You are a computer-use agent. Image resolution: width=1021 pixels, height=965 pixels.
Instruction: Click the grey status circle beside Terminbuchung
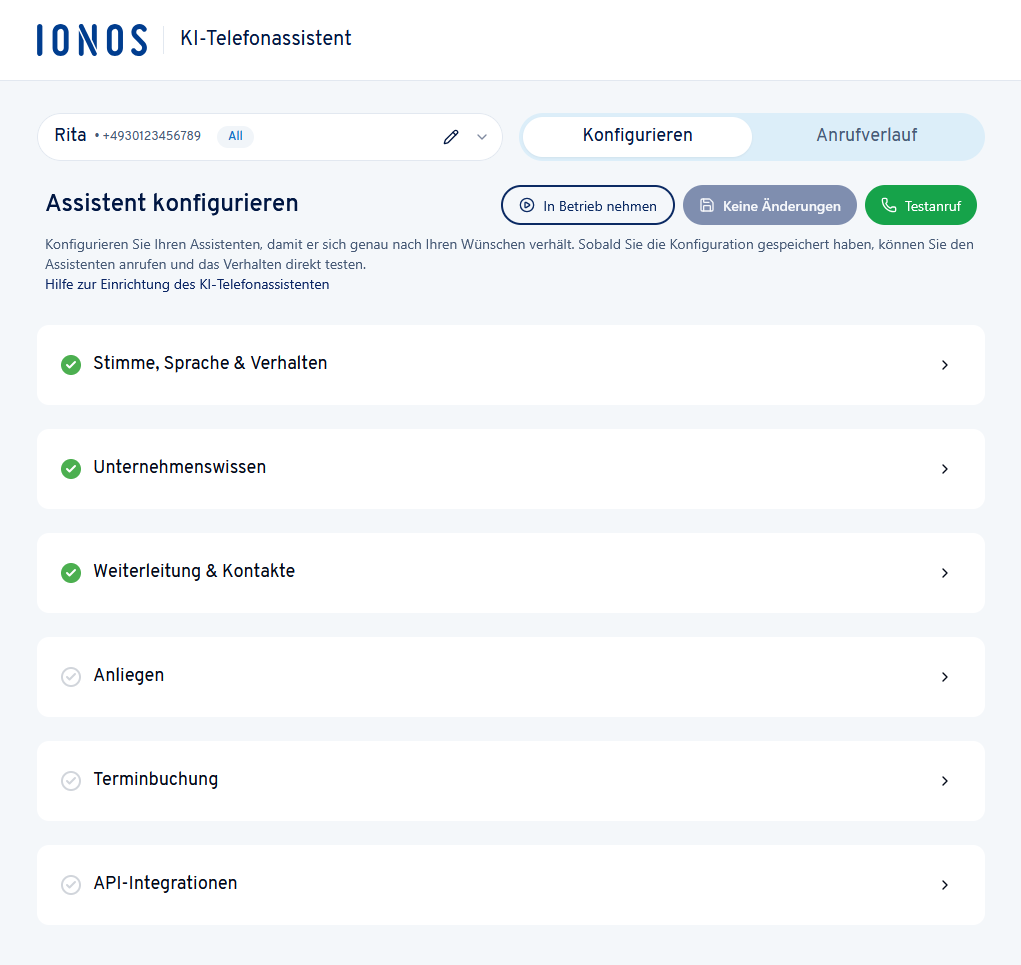pos(71,781)
